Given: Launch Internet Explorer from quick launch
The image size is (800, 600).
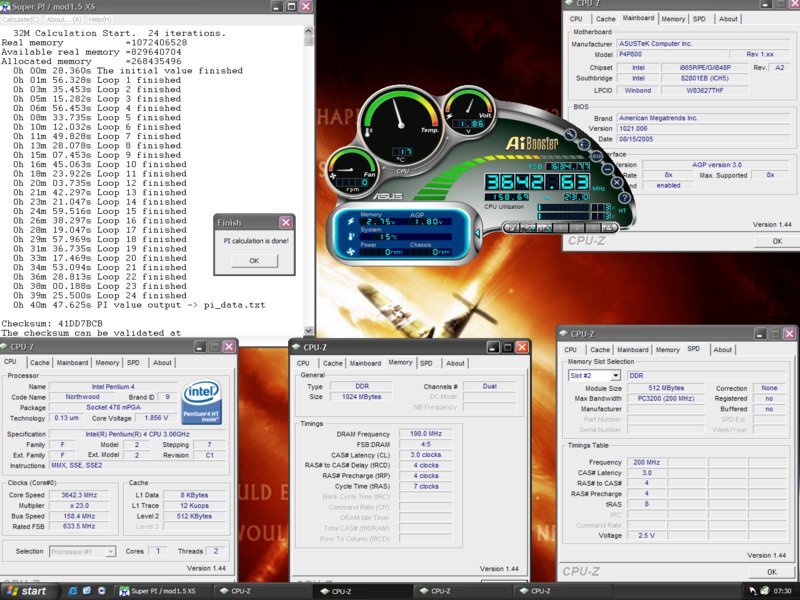Looking at the screenshot, I should coord(72,591).
